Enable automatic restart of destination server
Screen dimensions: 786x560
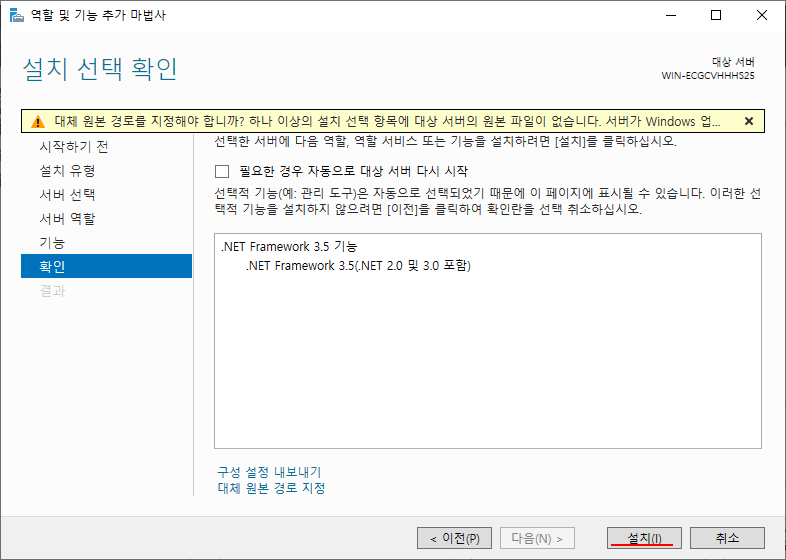point(222,171)
